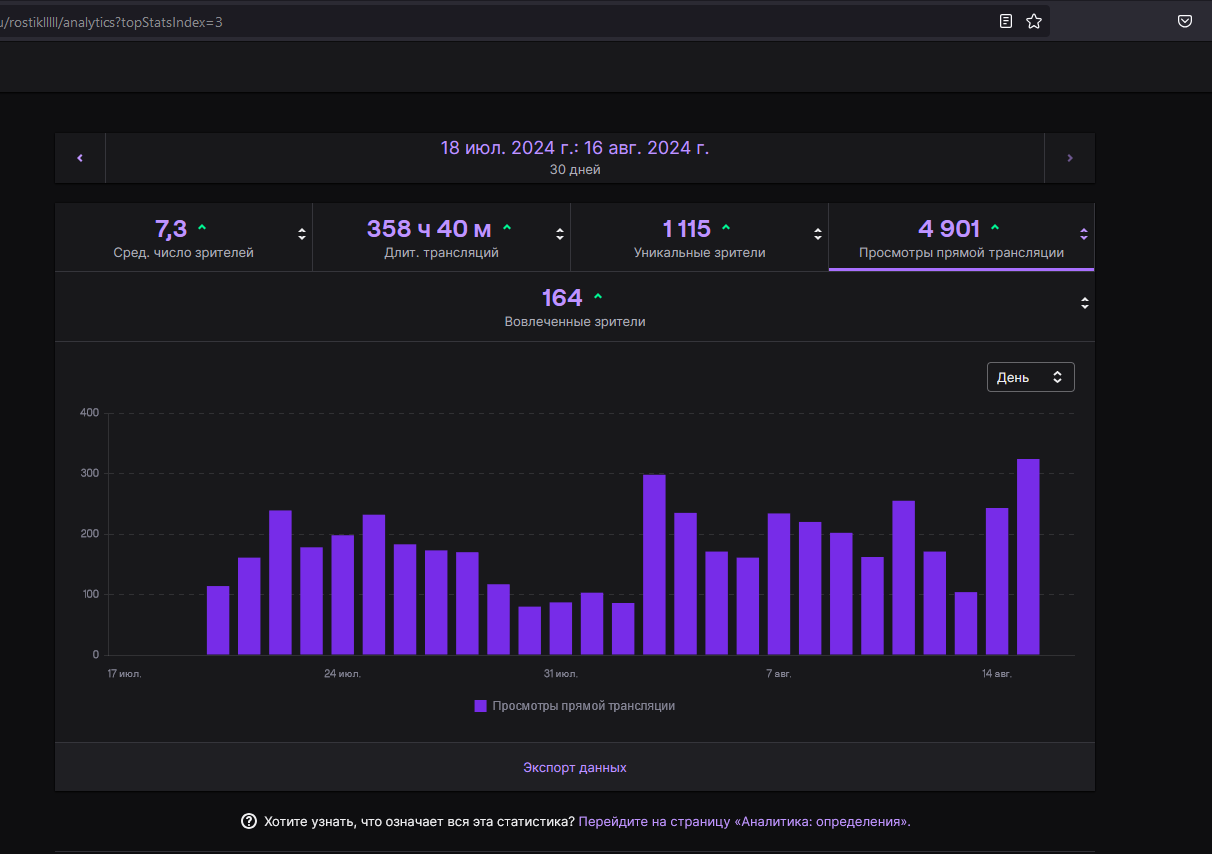Open metric selector arrows beside 7,3 average viewers
Screen dimensions: 1212x854
pos(302,235)
